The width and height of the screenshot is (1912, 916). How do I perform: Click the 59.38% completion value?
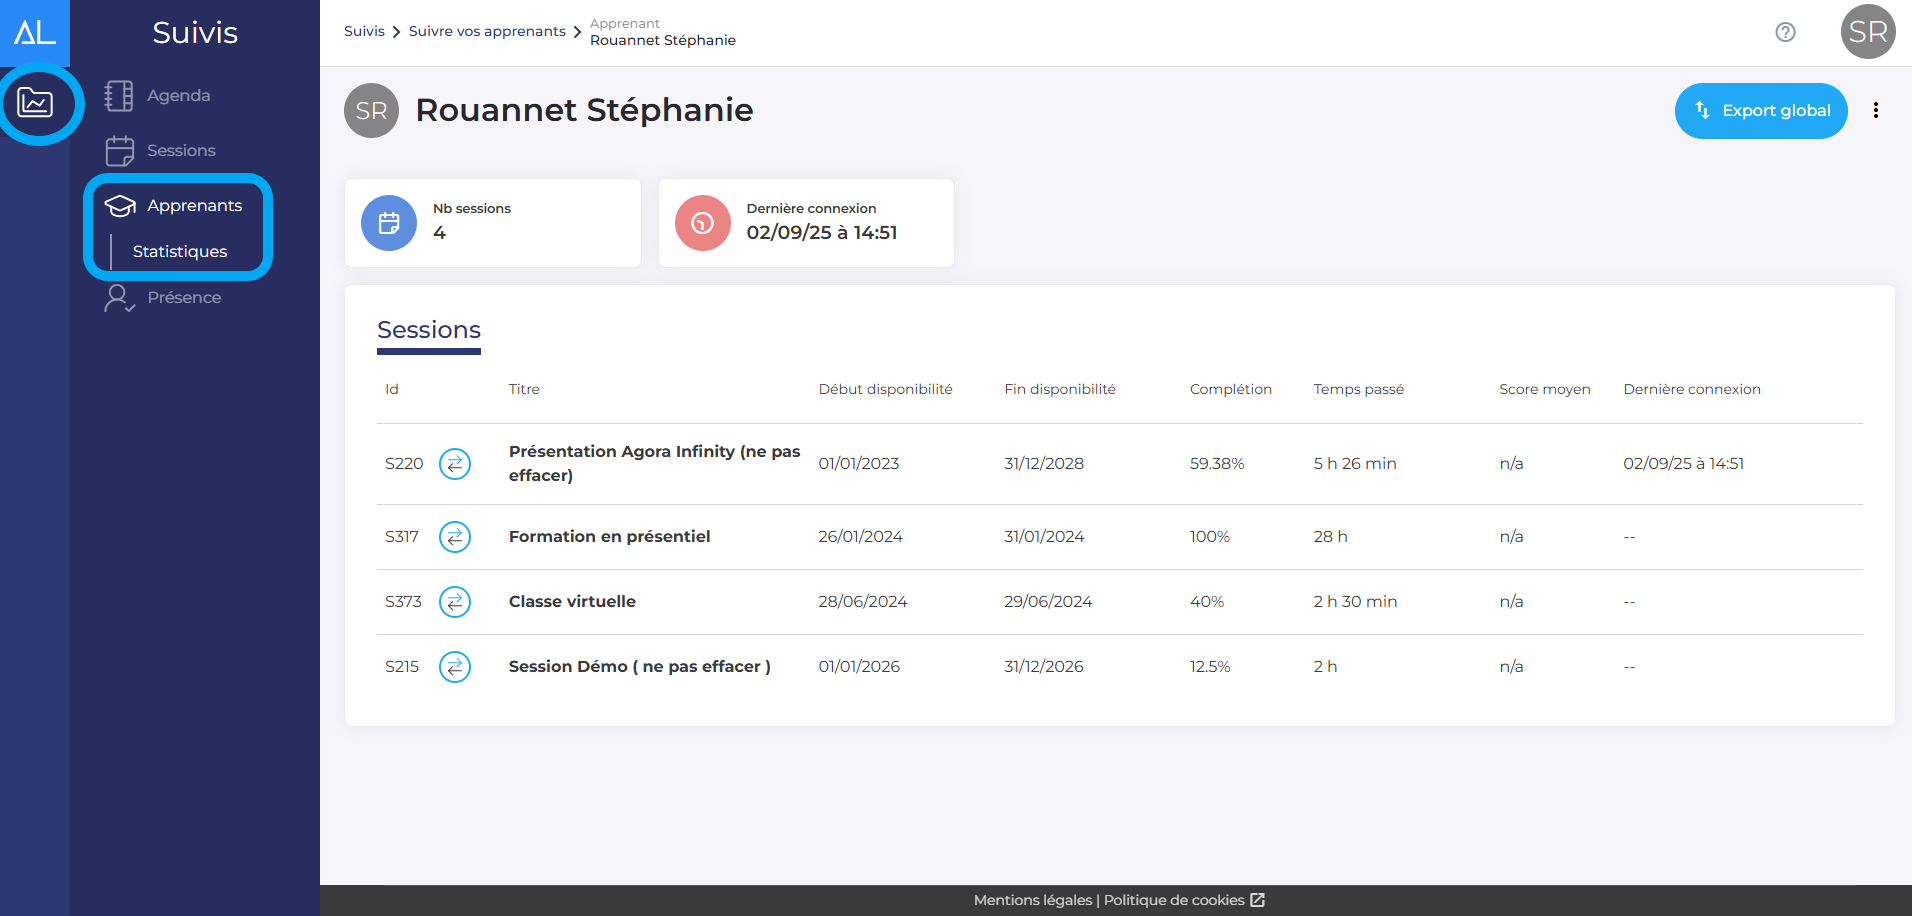coord(1217,463)
